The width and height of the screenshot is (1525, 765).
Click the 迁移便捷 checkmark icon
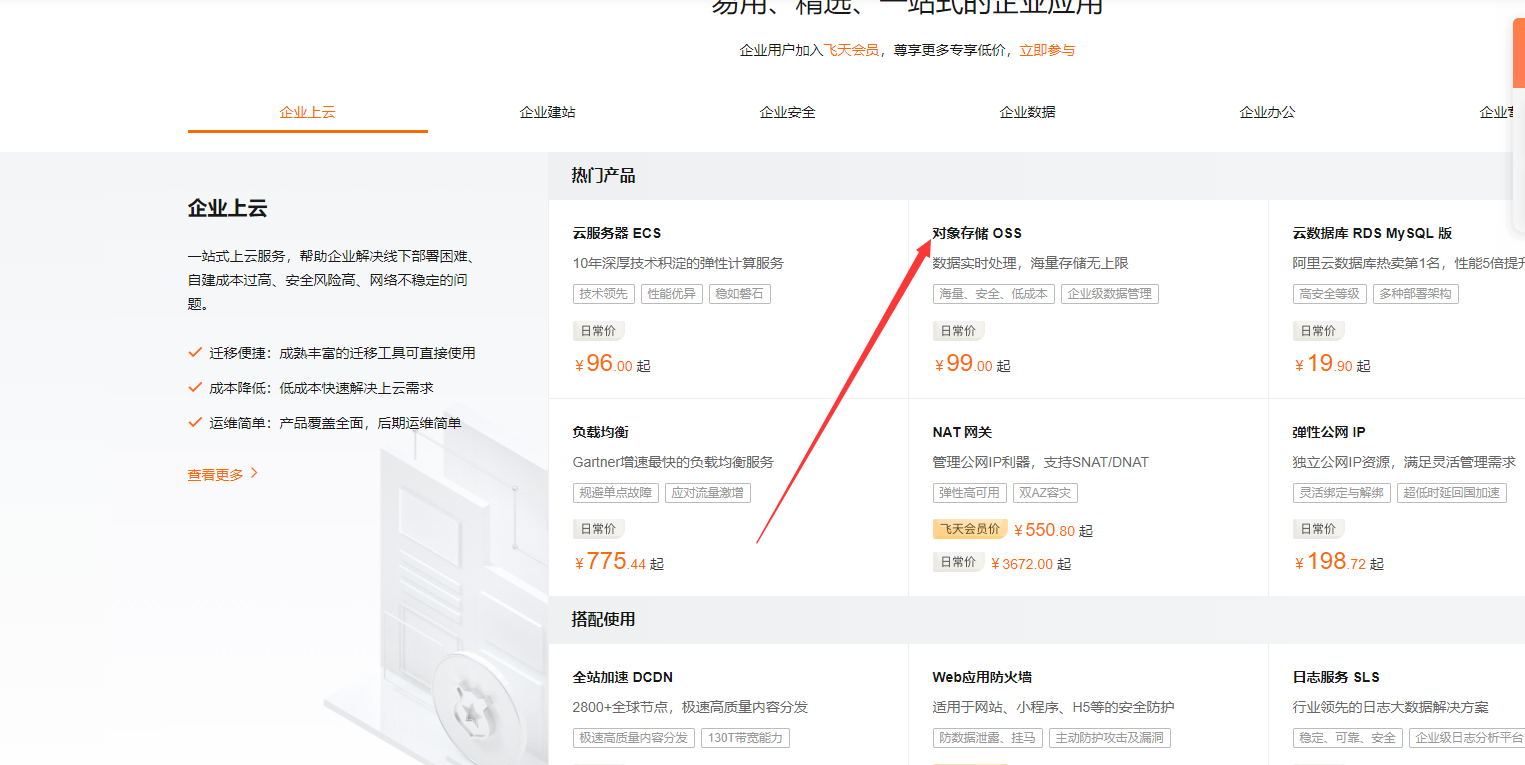pos(195,352)
